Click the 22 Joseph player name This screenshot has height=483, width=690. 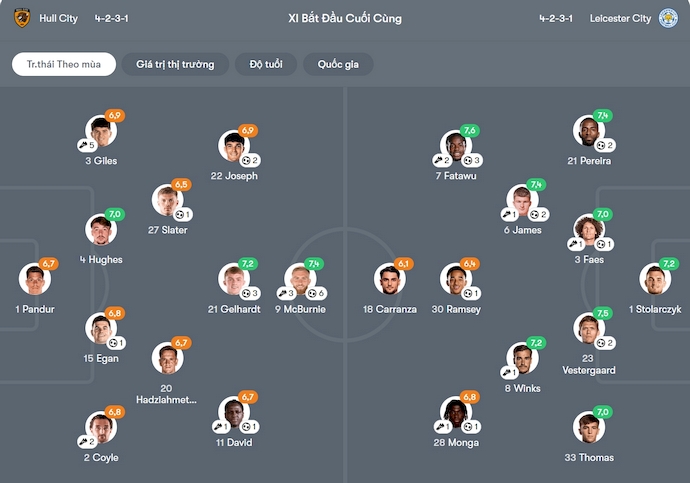[x=234, y=176]
